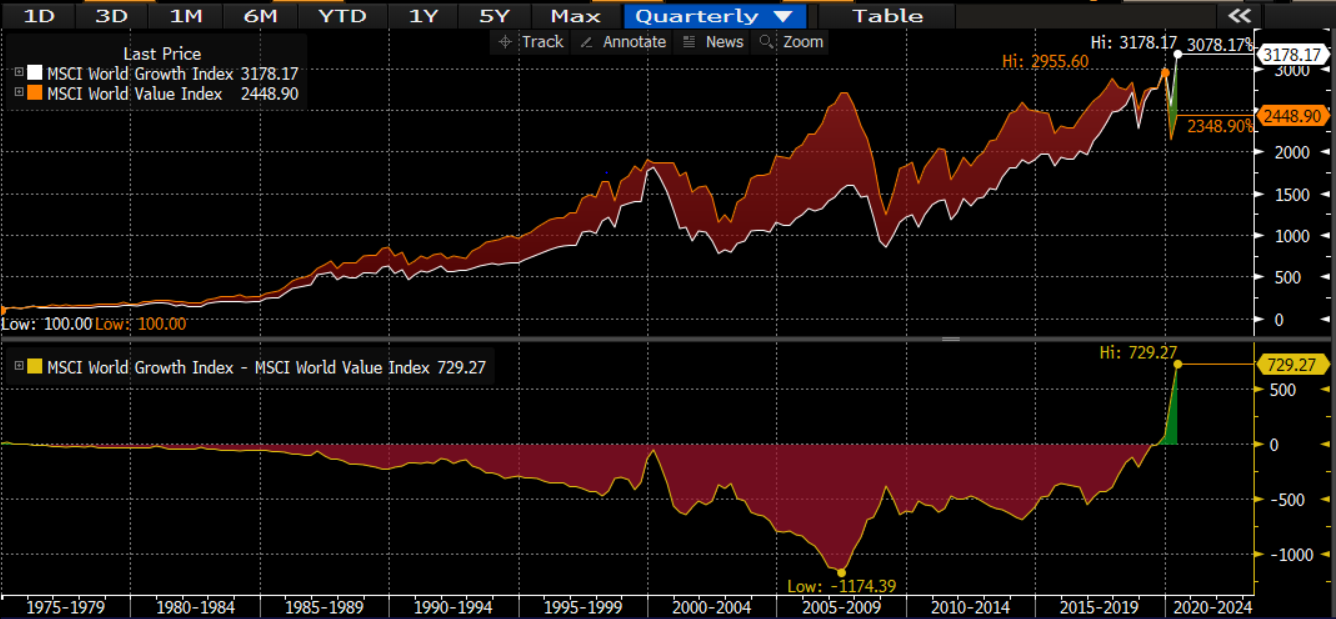This screenshot has height=619, width=1336.
Task: Click the orange Low: 100.00 label
Action: pos(141,324)
